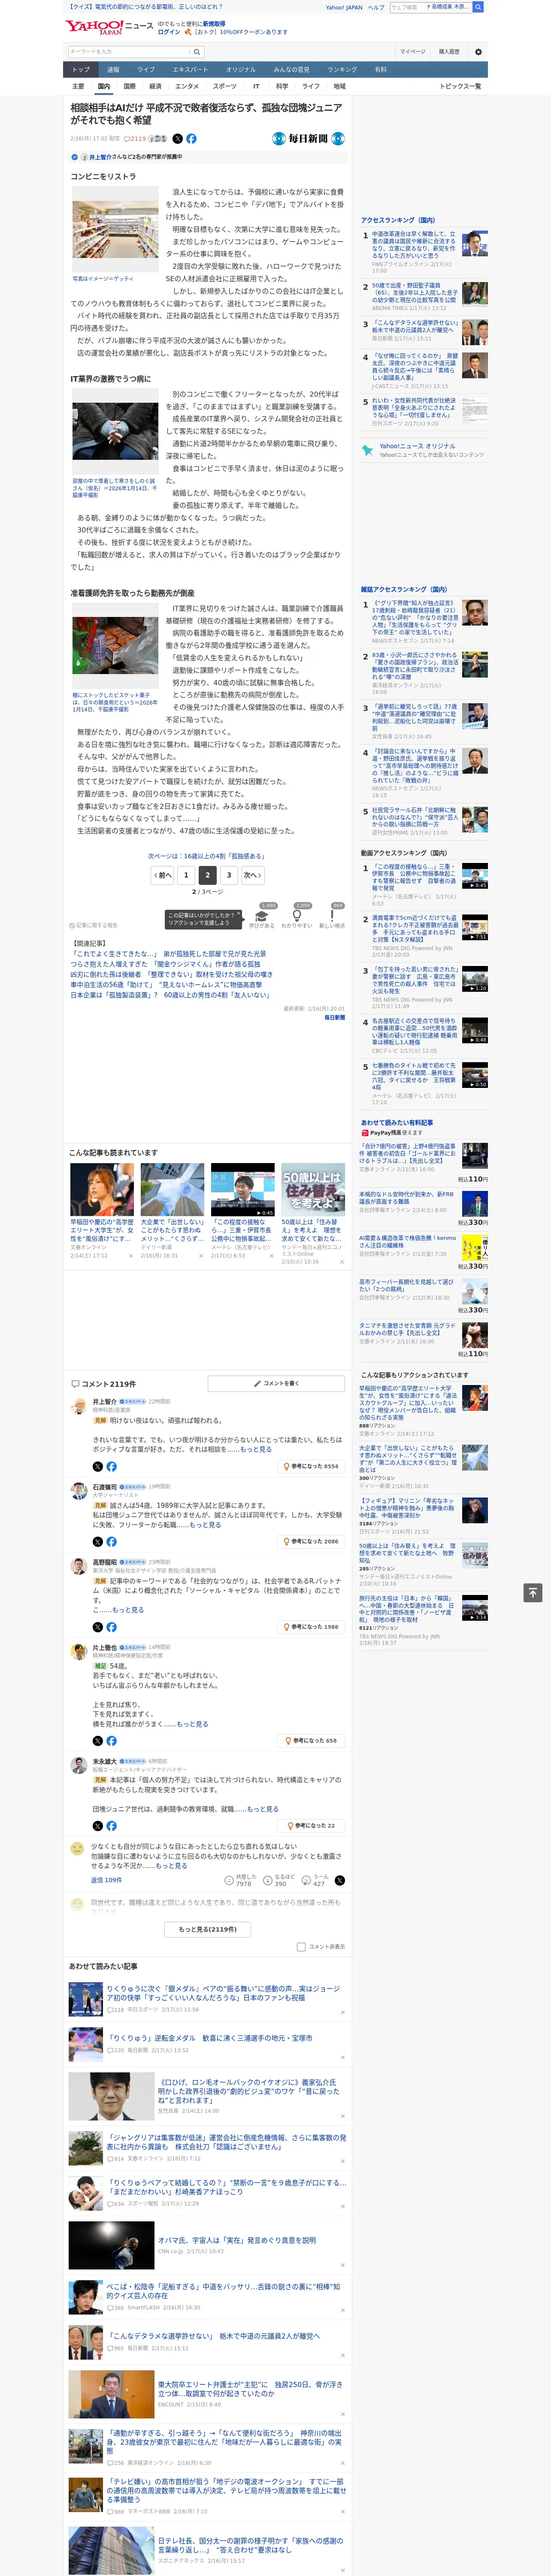This screenshot has width=551, height=2576.
Task: Expand 石渡嶺司's comment with もっと見る
Action: coord(205,1525)
